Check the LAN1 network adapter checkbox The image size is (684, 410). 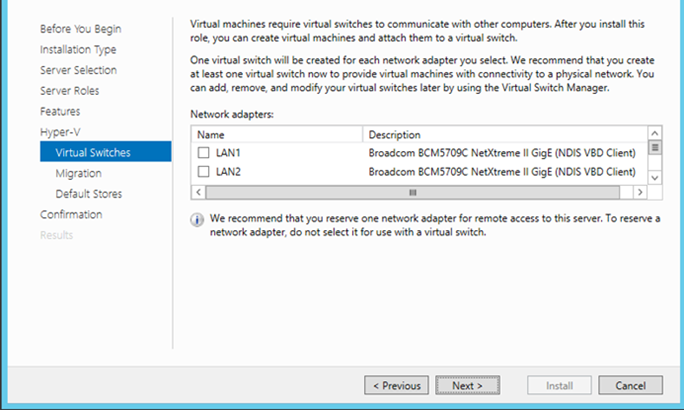coord(203,153)
